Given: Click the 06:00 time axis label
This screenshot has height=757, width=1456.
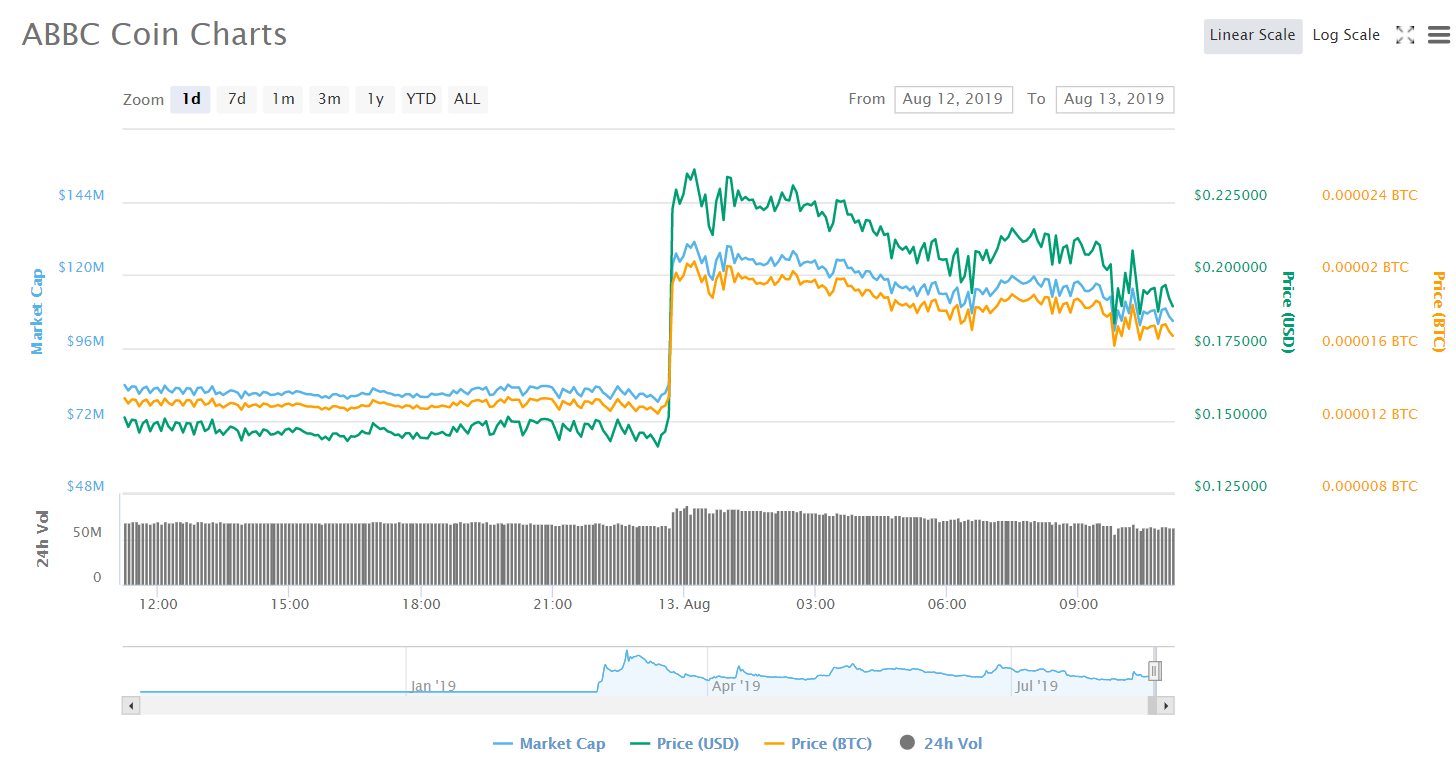Looking at the screenshot, I should pyautogui.click(x=947, y=604).
